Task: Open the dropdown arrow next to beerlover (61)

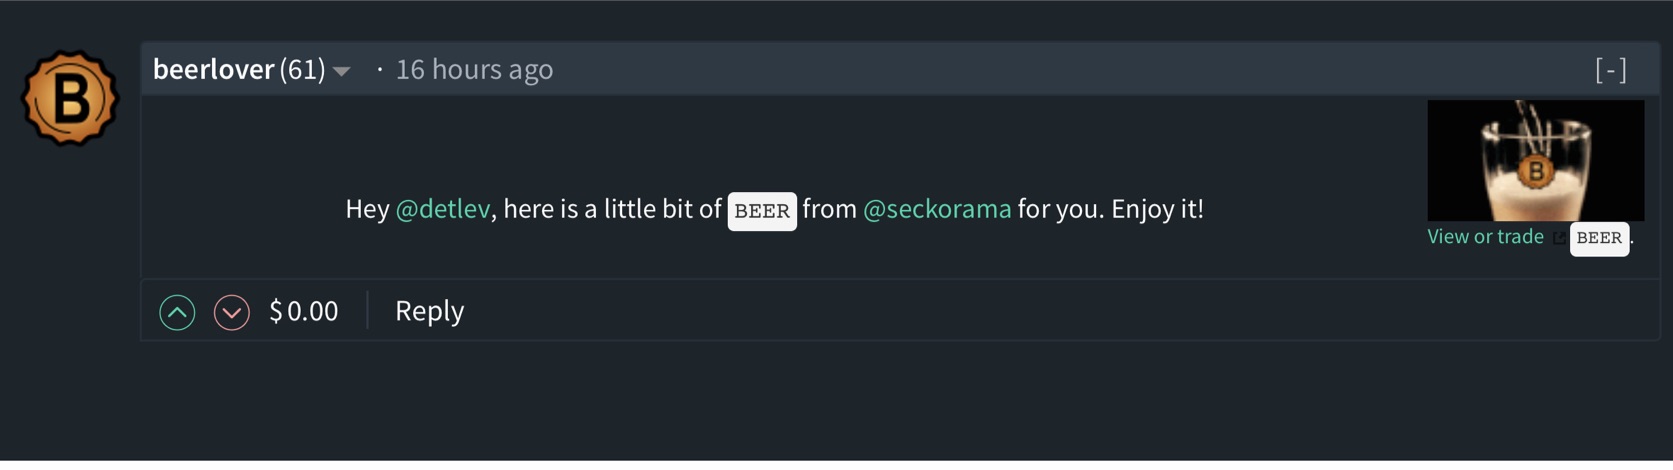Action: coord(342,71)
